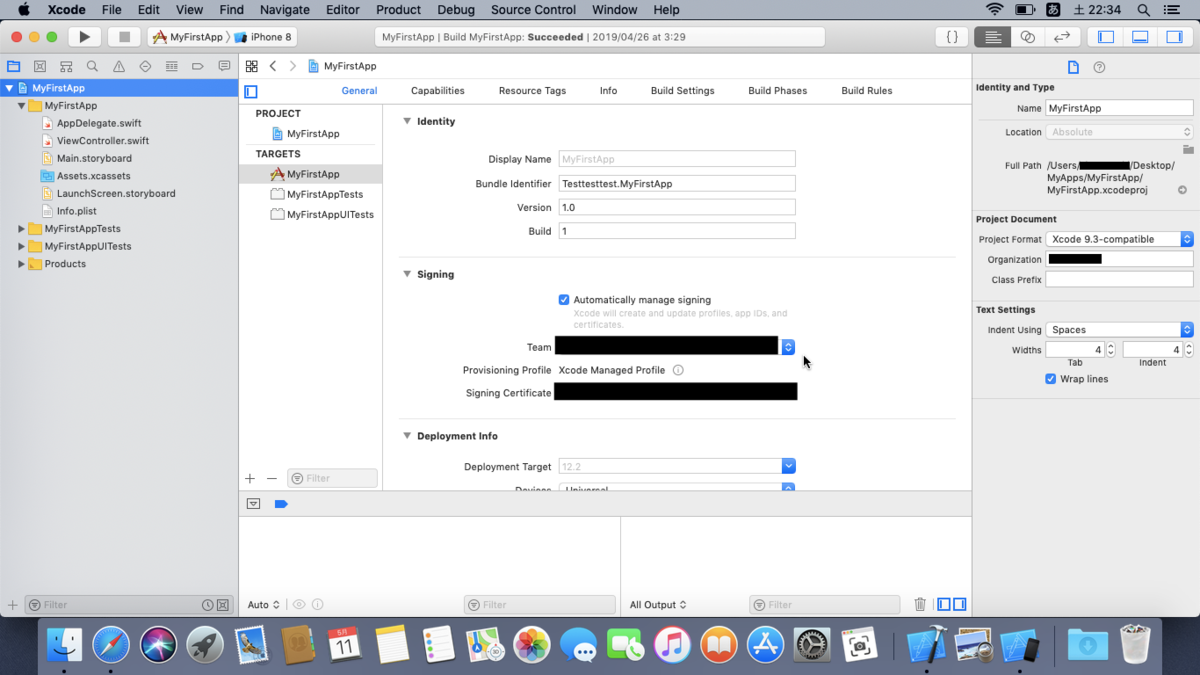1200x675 pixels.
Task: Show the Quick Help inspector
Action: pyautogui.click(x=1099, y=67)
